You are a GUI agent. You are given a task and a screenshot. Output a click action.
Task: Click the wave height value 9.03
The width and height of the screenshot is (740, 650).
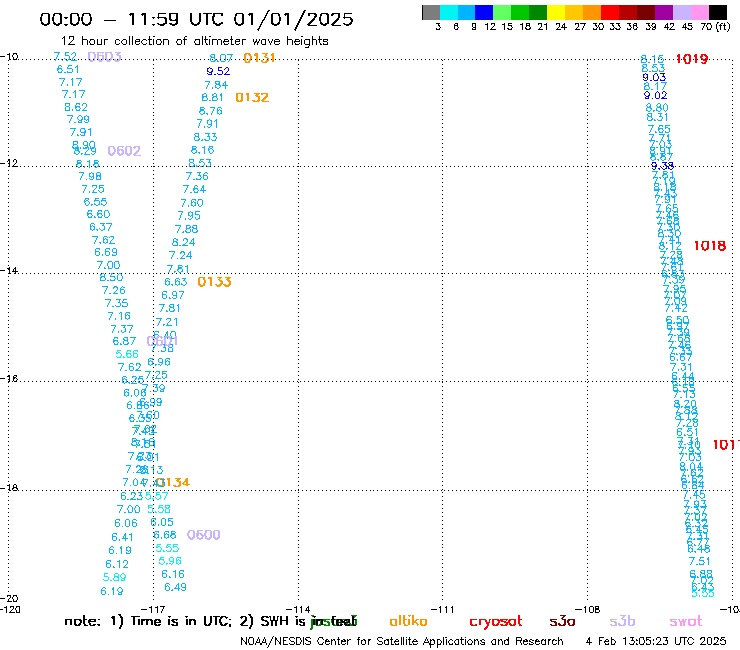coord(654,77)
